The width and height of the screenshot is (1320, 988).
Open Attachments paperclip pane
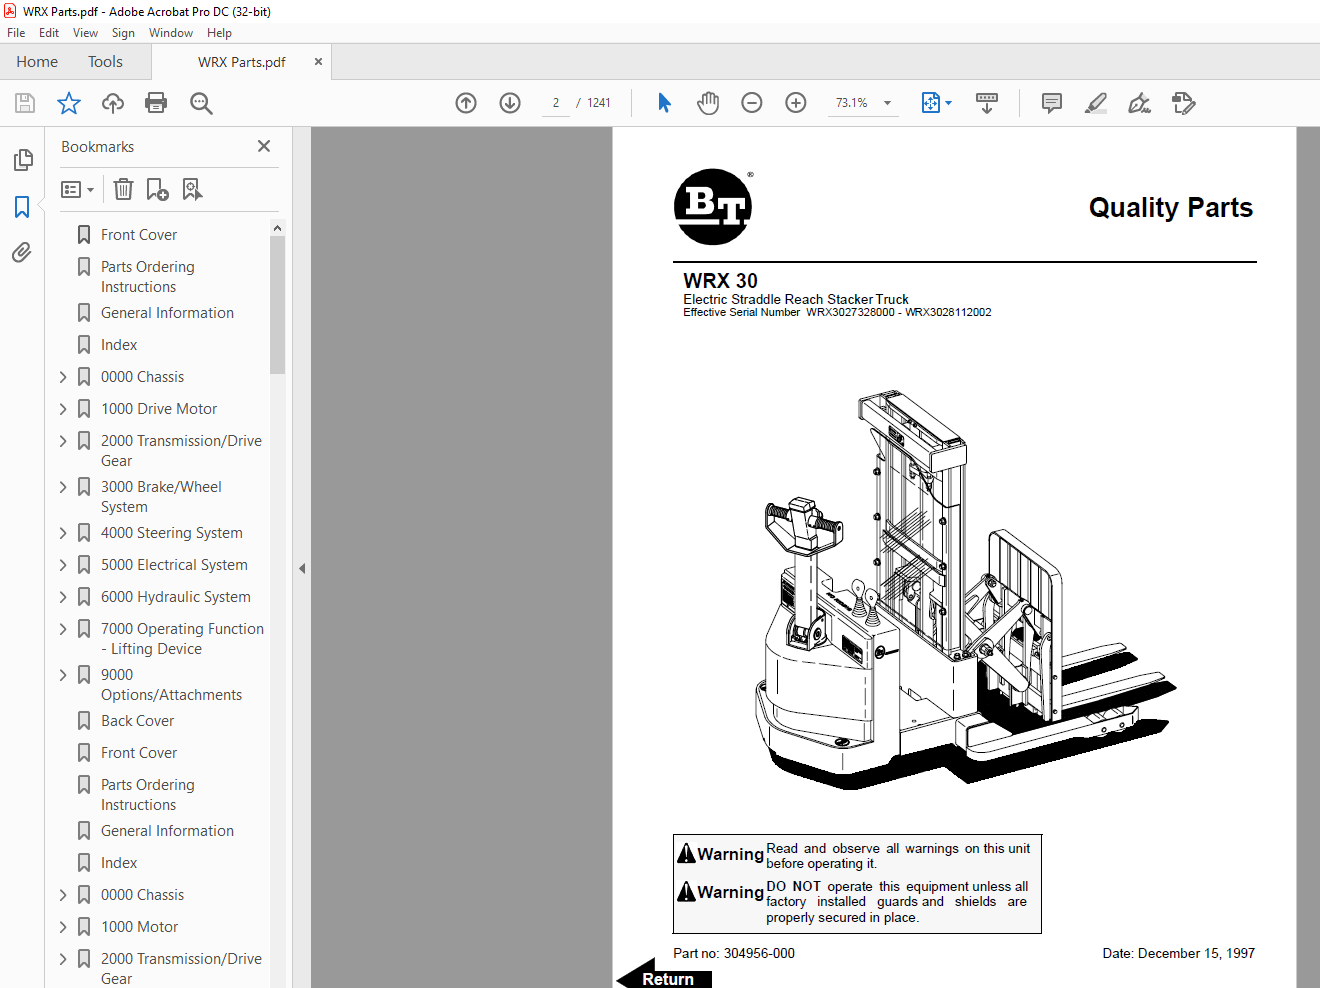point(22,253)
